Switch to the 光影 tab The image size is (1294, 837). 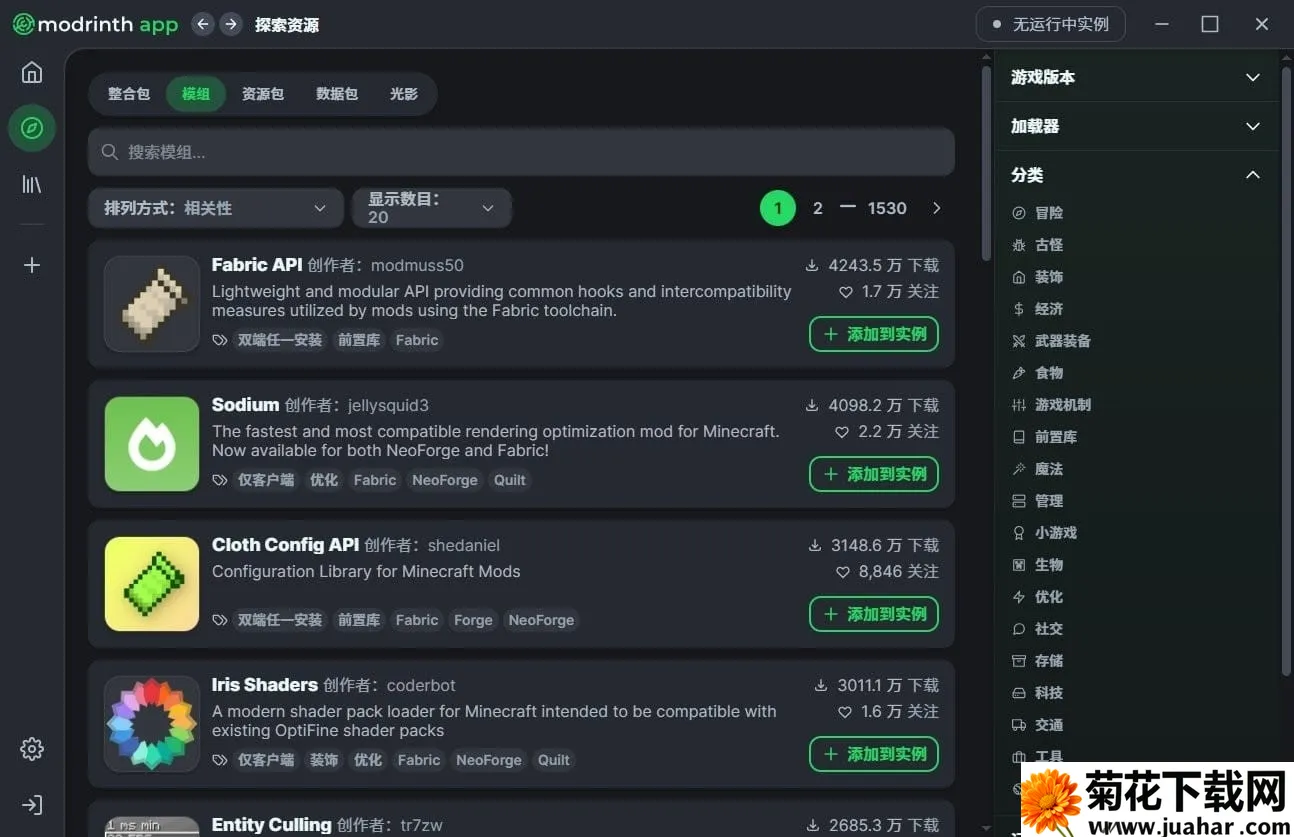(404, 94)
